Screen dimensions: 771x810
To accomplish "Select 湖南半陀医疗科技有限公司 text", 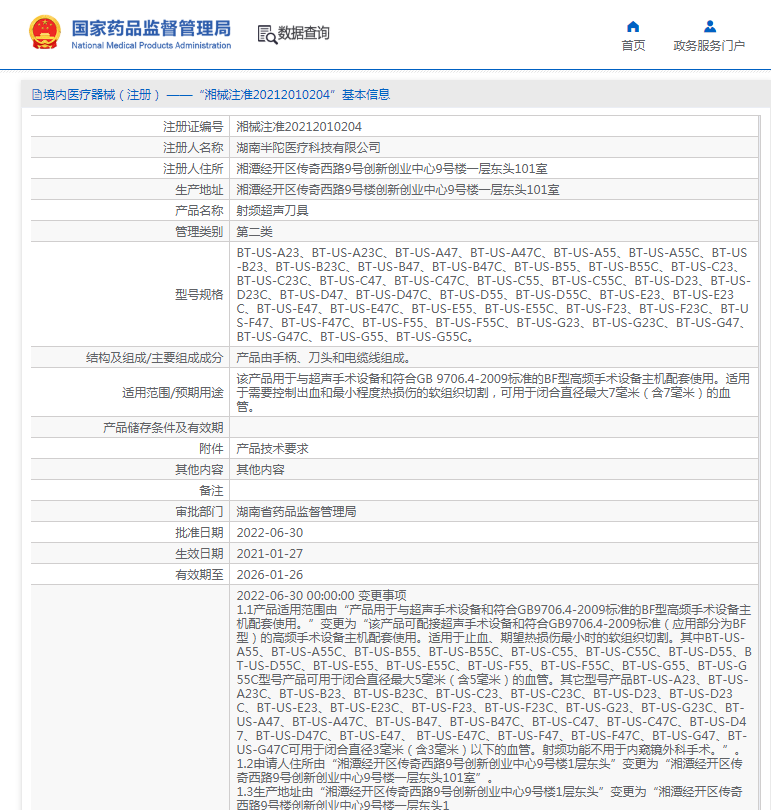I will [x=308, y=148].
